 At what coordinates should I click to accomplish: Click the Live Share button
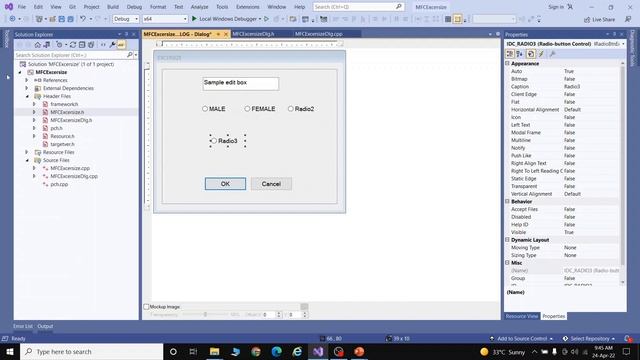click(599, 20)
